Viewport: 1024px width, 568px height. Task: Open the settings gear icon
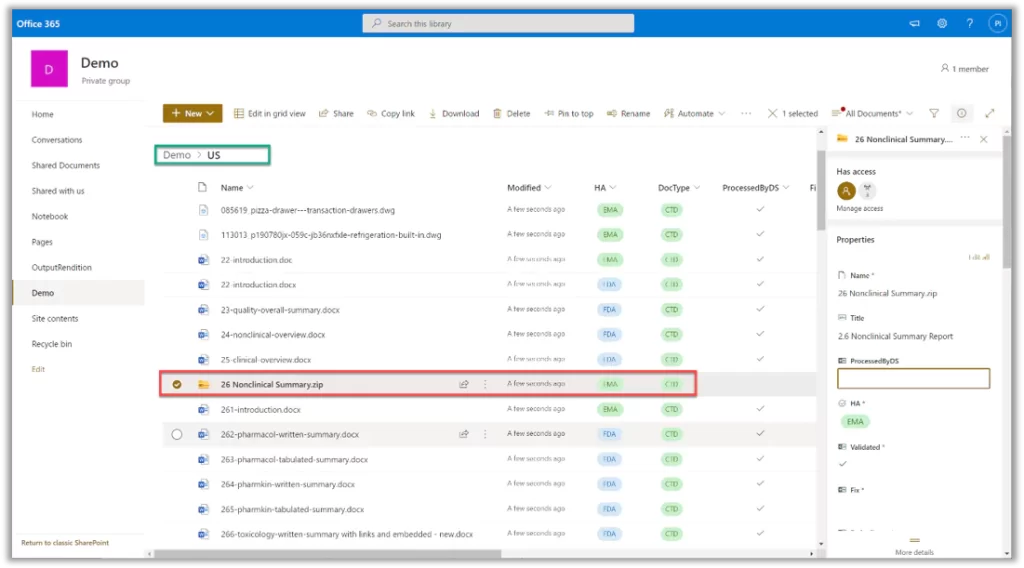[942, 24]
